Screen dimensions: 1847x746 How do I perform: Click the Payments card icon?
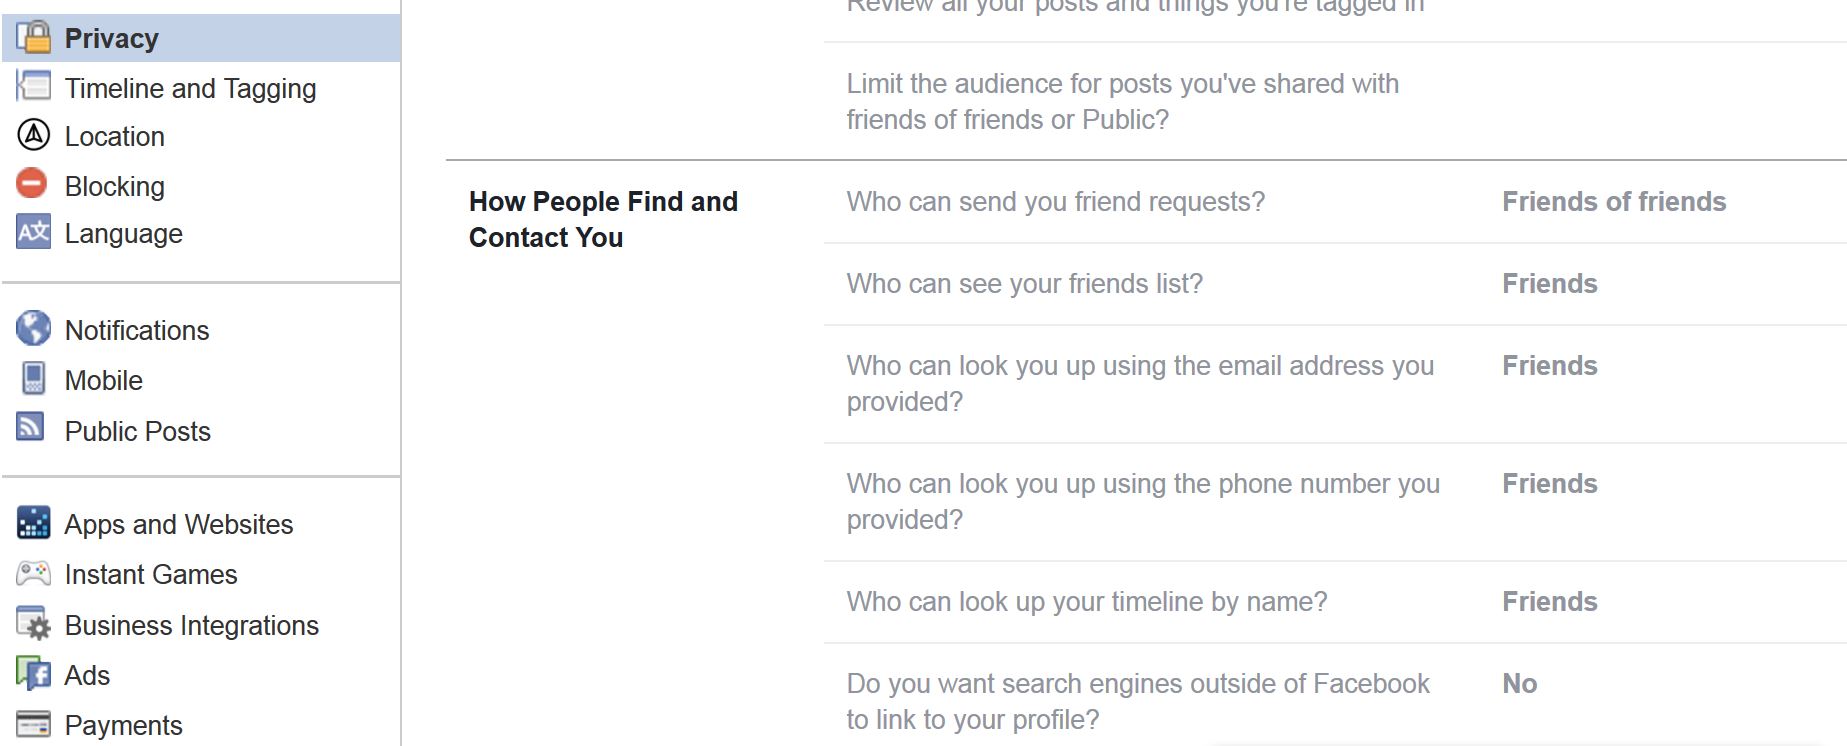click(x=33, y=723)
